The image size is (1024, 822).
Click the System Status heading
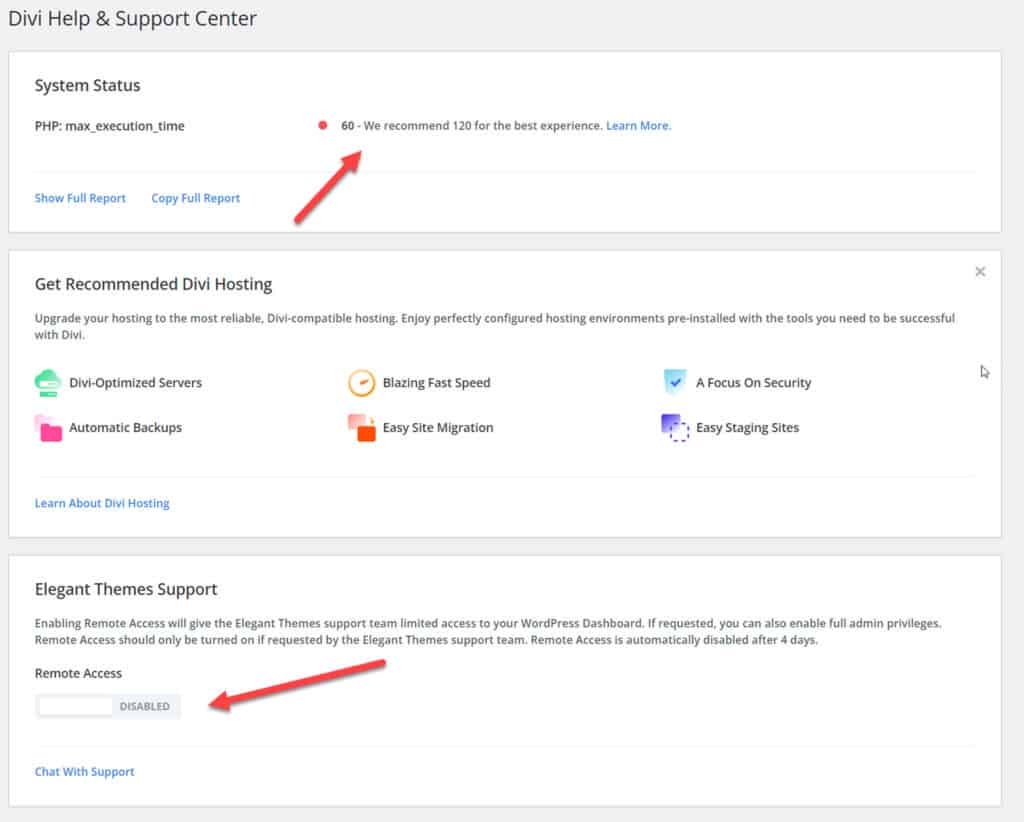pyautogui.click(x=88, y=86)
